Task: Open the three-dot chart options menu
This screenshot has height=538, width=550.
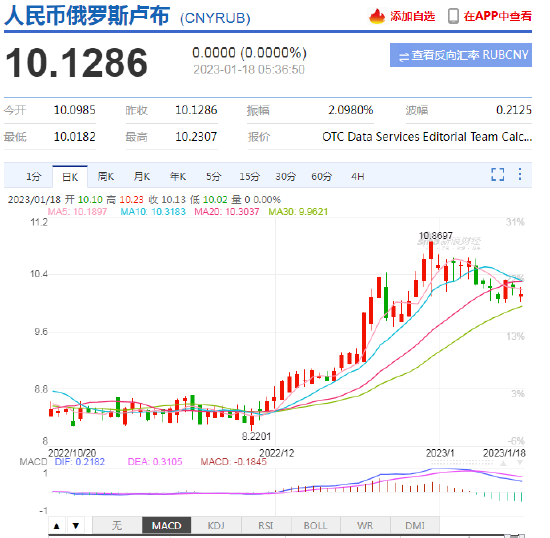Action: point(520,174)
